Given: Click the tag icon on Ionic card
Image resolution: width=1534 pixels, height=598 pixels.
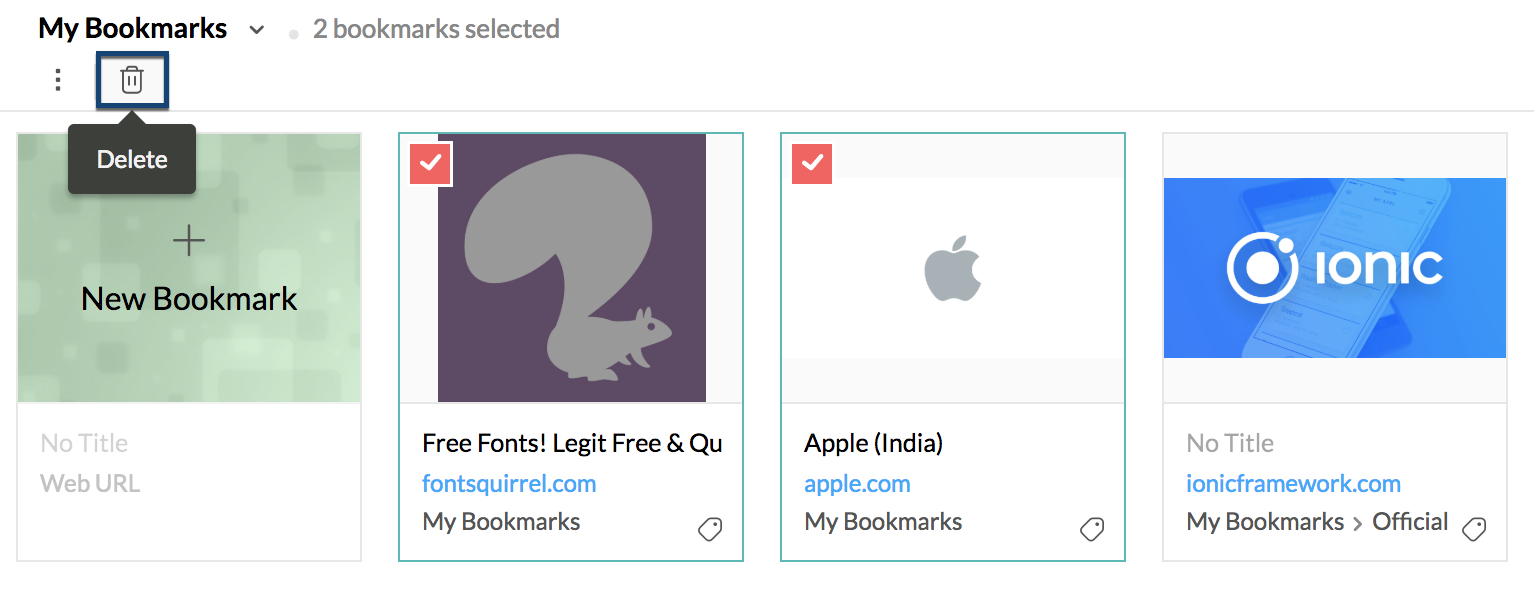Looking at the screenshot, I should (1474, 529).
